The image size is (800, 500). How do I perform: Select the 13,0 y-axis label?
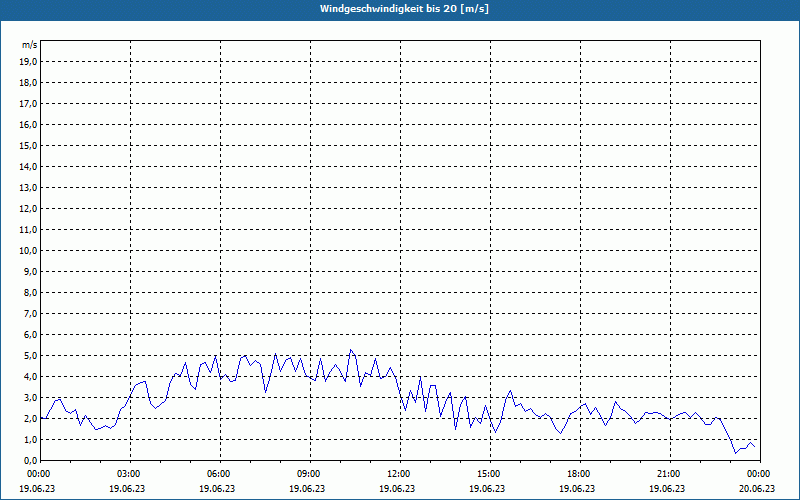(29, 187)
